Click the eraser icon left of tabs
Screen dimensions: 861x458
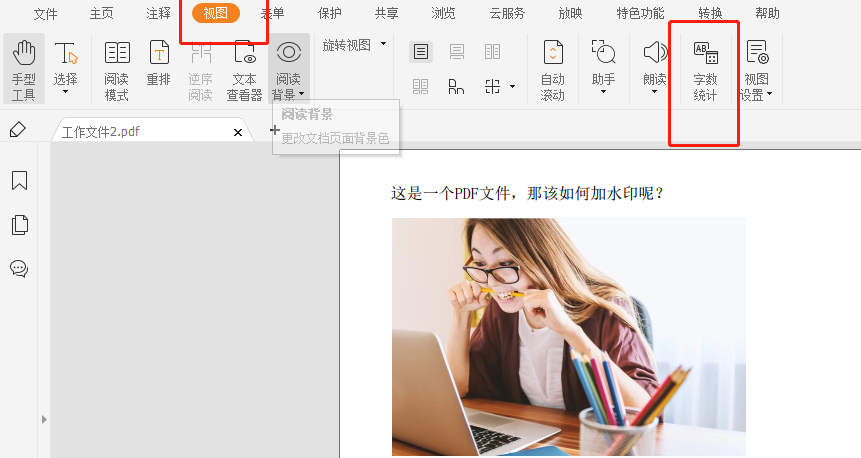pos(18,130)
